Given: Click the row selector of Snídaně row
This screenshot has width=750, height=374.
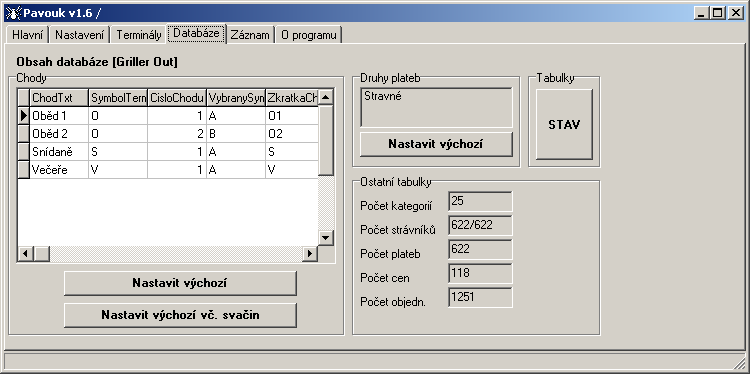Looking at the screenshot, I should [23, 152].
